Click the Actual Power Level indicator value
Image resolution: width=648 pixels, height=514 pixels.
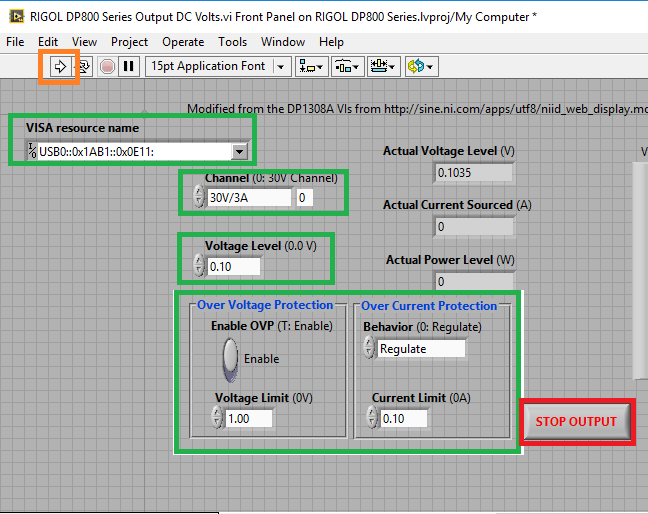474,282
